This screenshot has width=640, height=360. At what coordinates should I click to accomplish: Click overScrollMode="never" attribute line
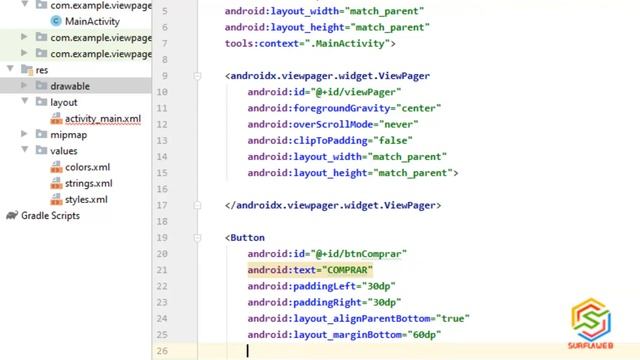coord(333,124)
